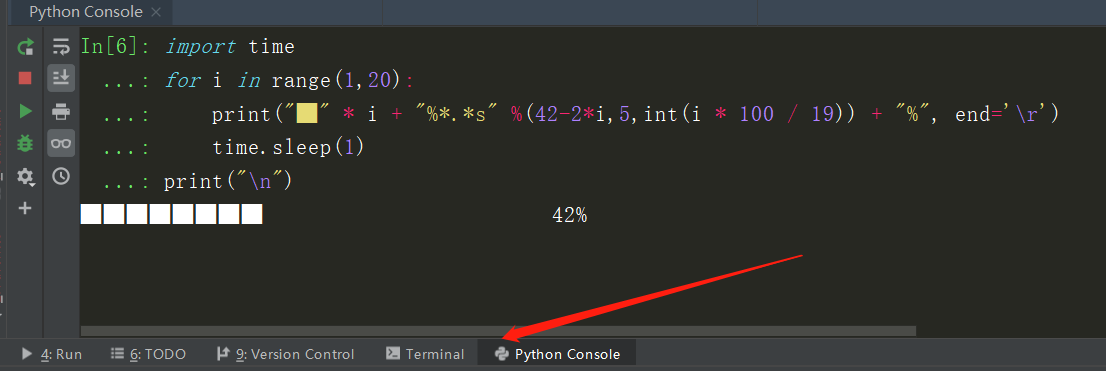This screenshot has width=1106, height=371.
Task: Browse console history clock icon
Action: pos(61,176)
